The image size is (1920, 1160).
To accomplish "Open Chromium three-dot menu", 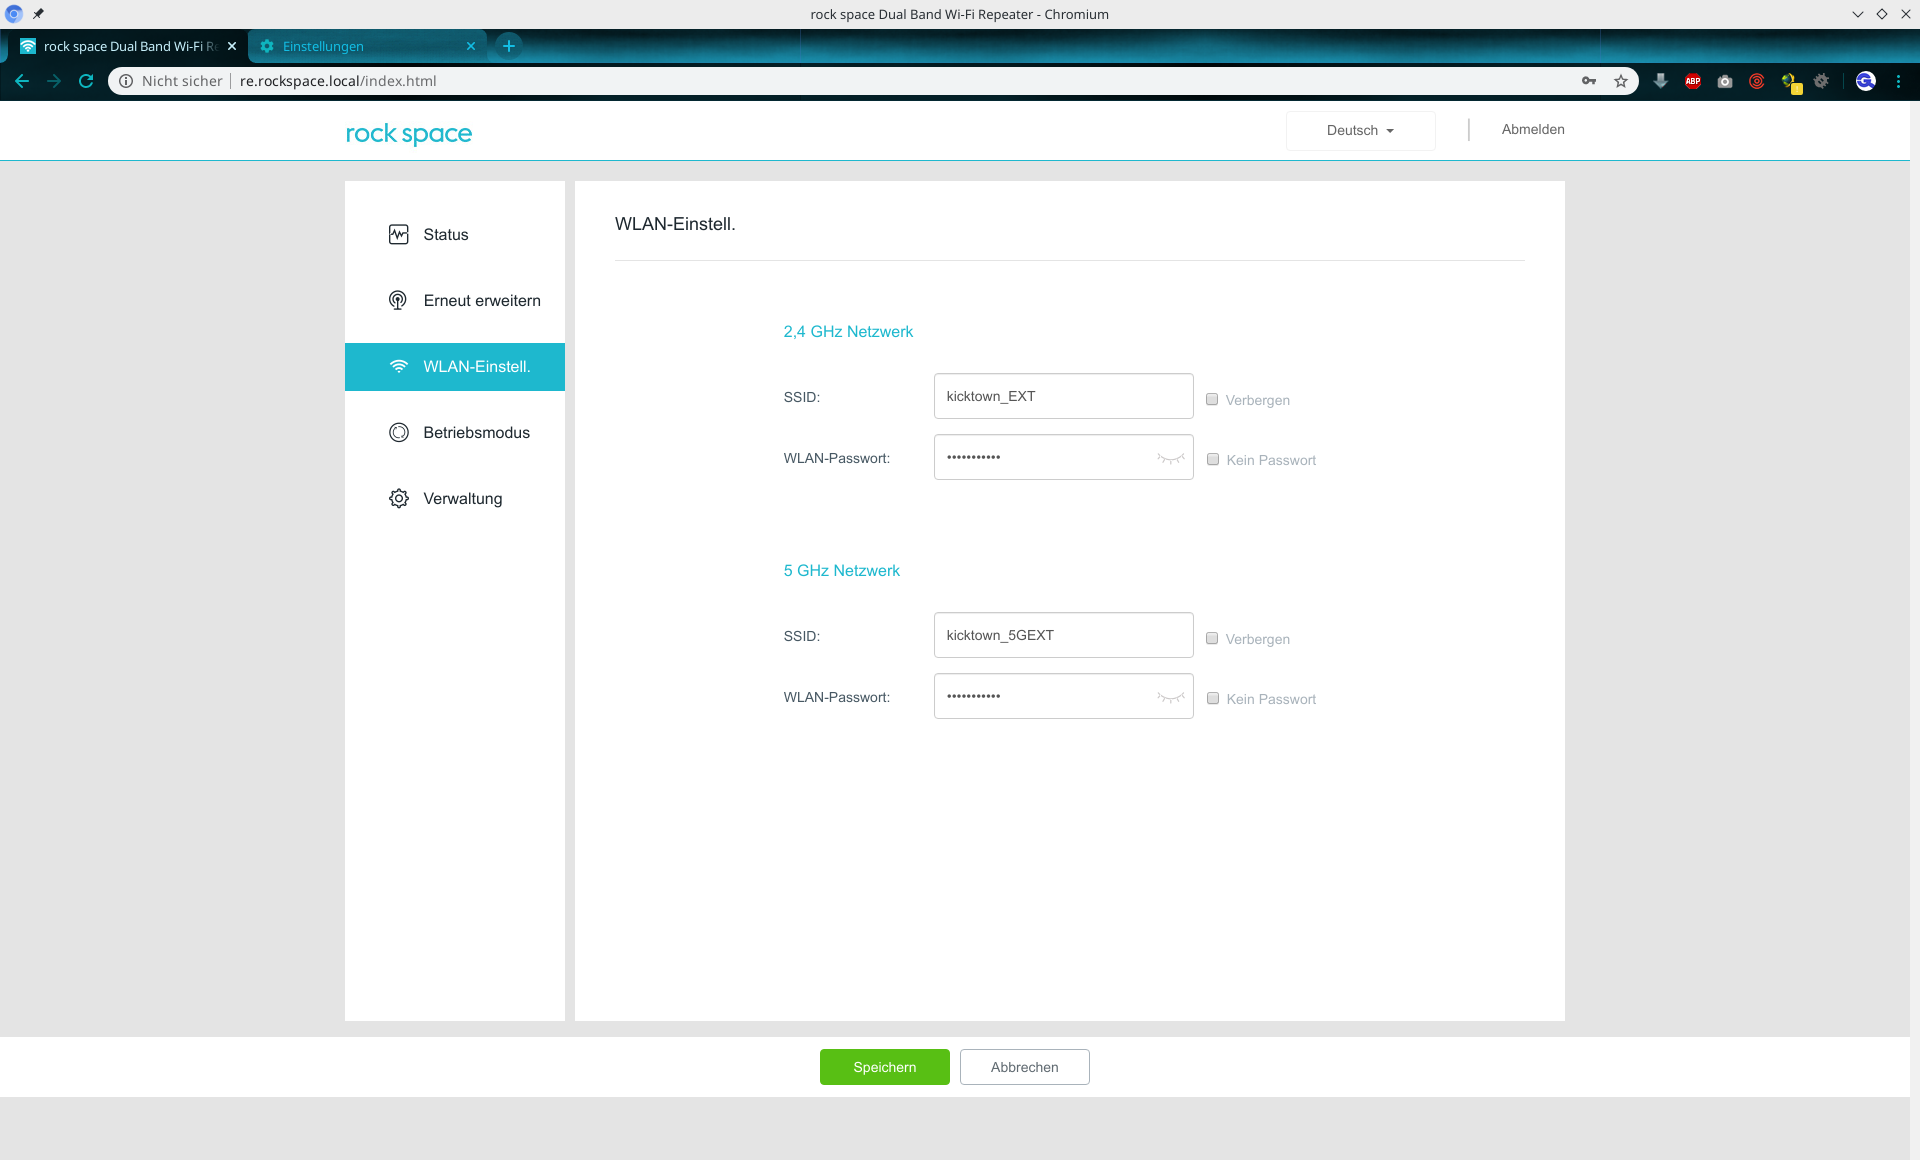I will [1898, 81].
